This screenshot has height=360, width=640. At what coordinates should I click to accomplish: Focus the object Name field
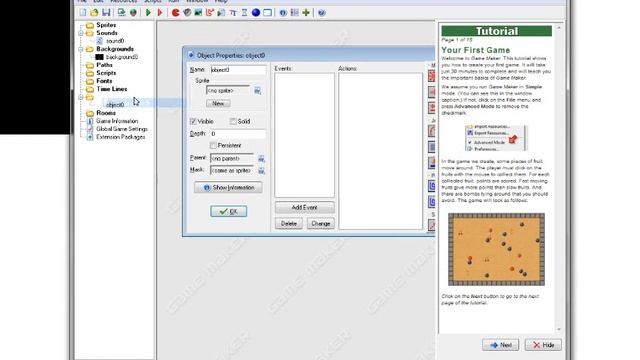coord(238,70)
